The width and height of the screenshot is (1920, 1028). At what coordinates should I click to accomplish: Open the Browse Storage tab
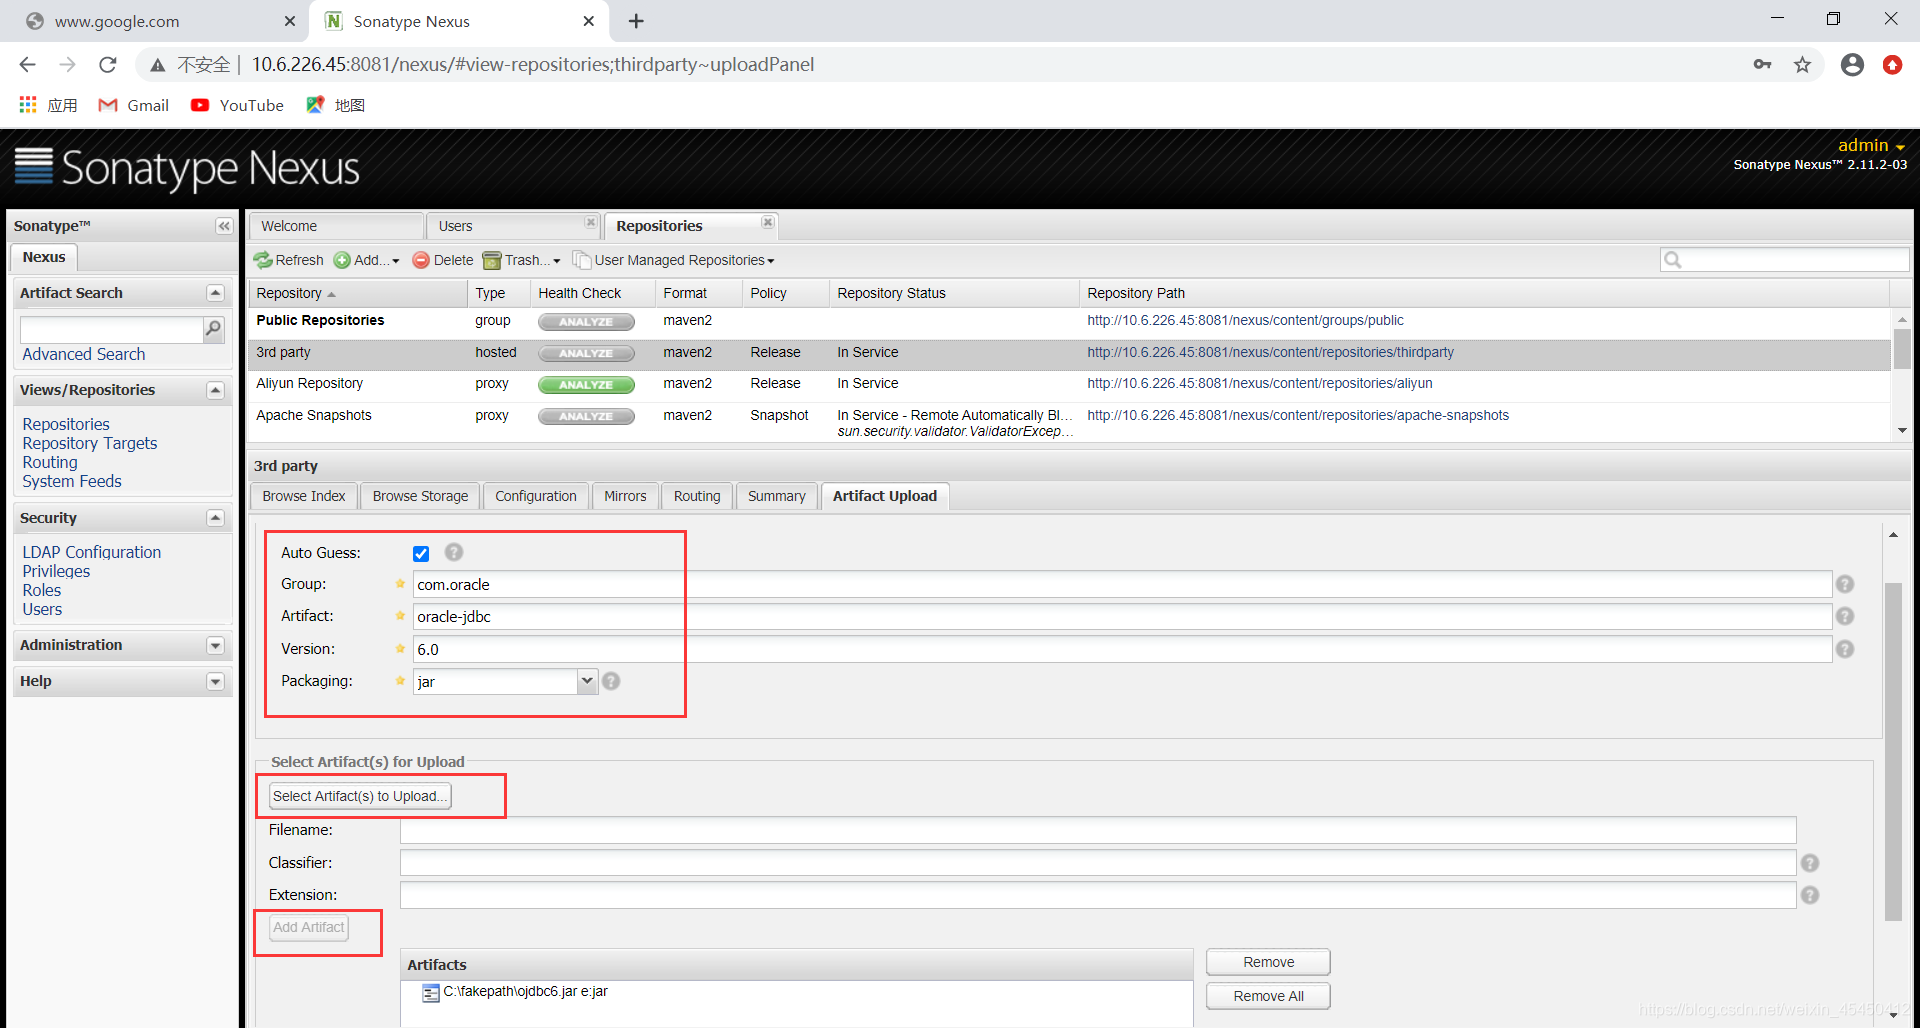420,496
